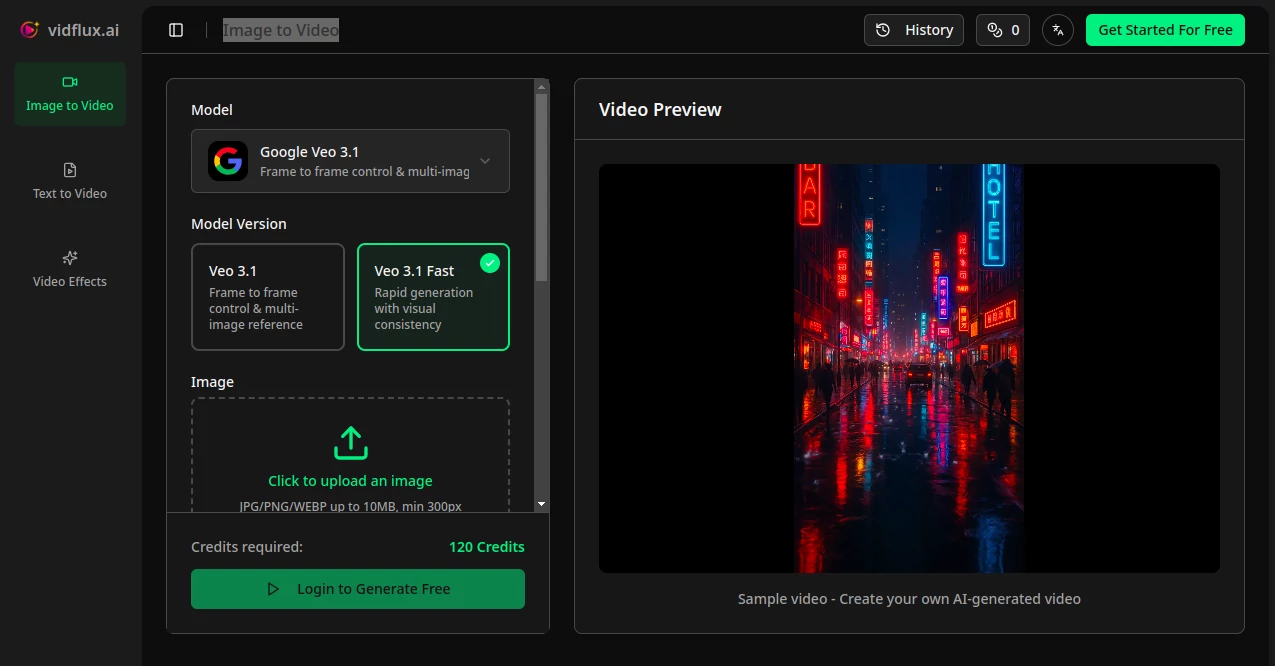This screenshot has width=1275, height=666.
Task: Click the green upload arrow icon
Action: [350, 441]
